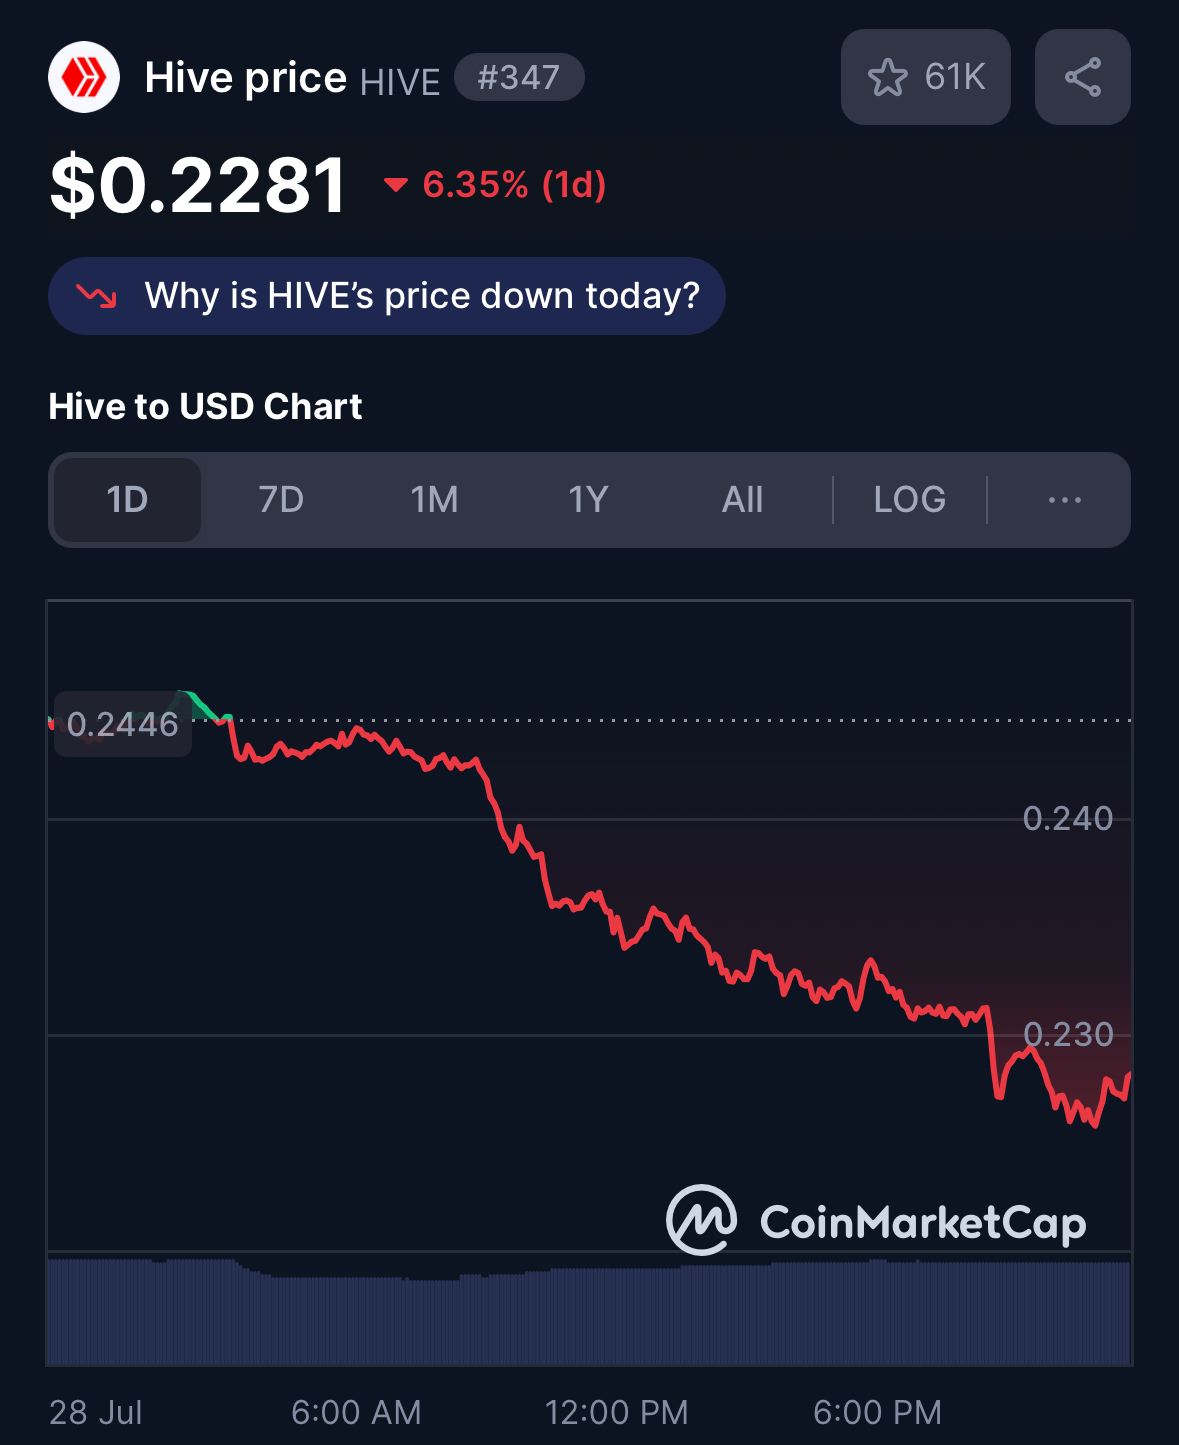Switch chart to 1M range
Image resolution: width=1179 pixels, height=1445 pixels.
pyautogui.click(x=435, y=500)
